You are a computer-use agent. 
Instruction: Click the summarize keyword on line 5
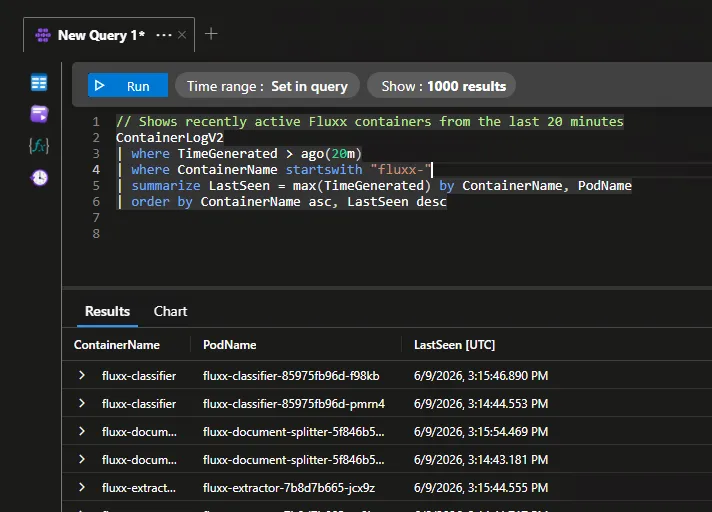click(166, 186)
